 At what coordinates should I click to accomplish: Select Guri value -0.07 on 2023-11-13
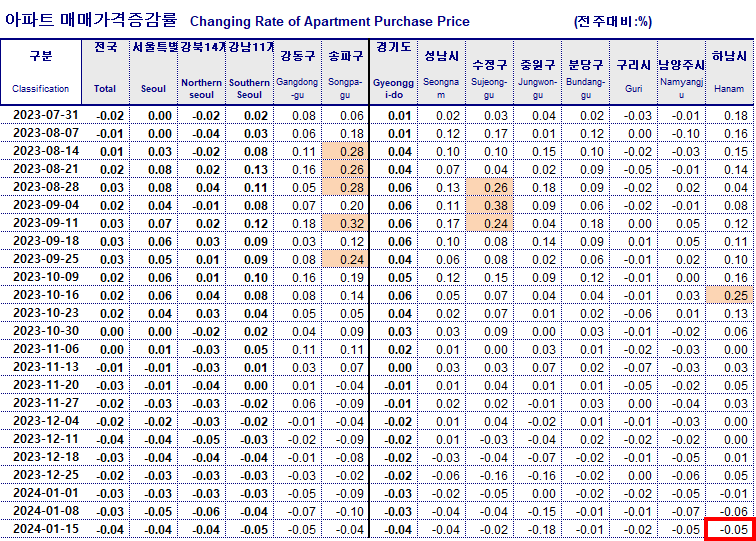pyautogui.click(x=634, y=367)
